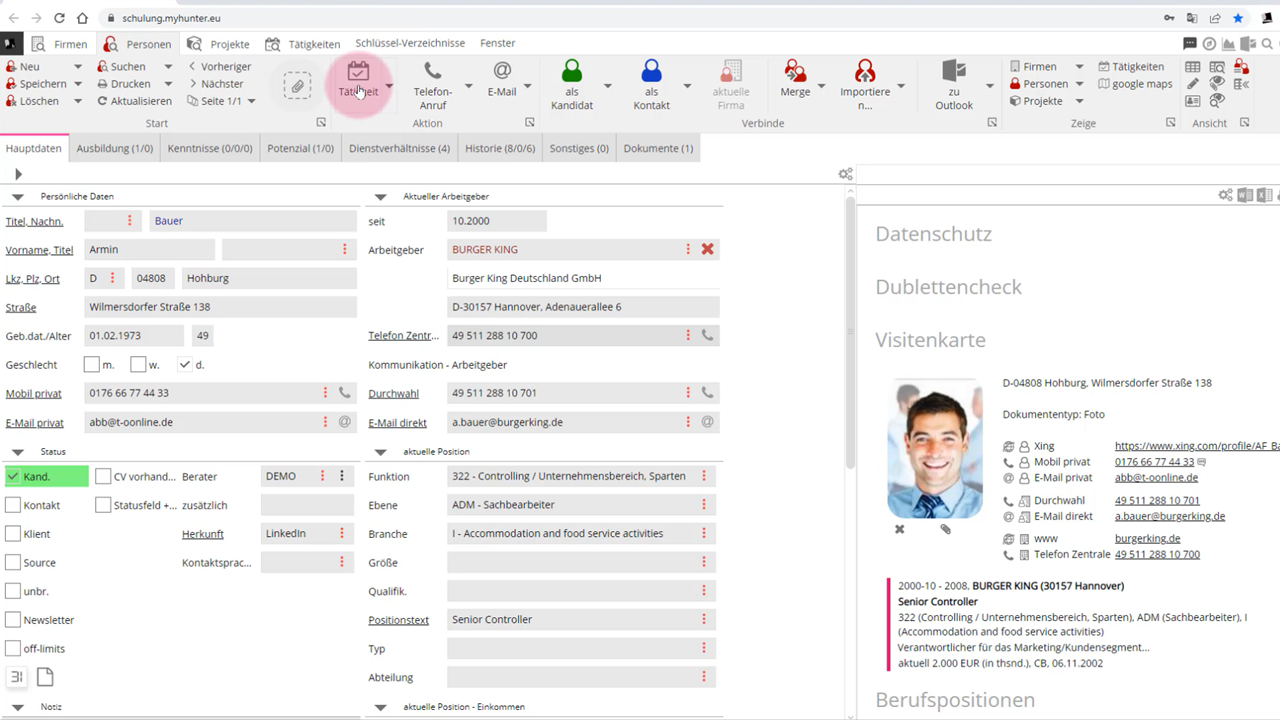Click the Merge icon in ribbon
This screenshot has width=1280, height=720.
[795, 72]
